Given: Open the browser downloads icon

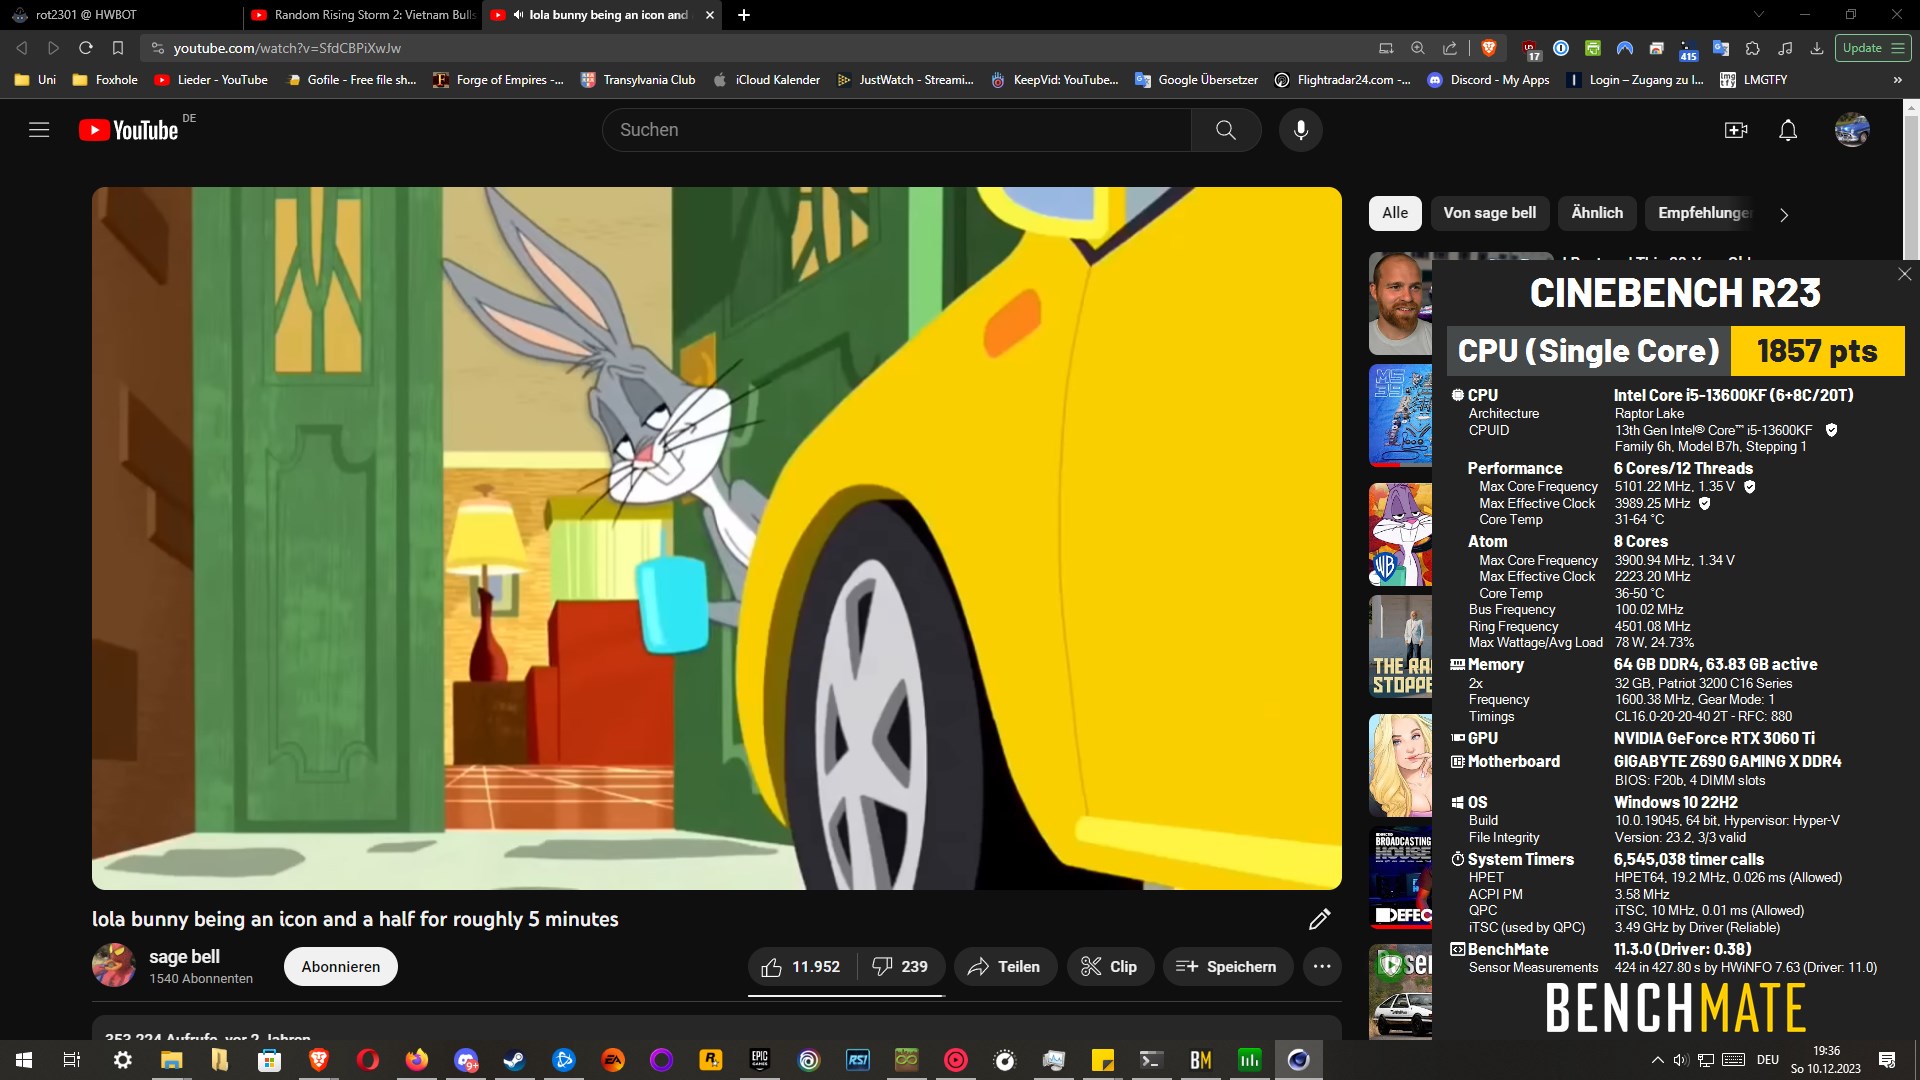Looking at the screenshot, I should pyautogui.click(x=1817, y=48).
